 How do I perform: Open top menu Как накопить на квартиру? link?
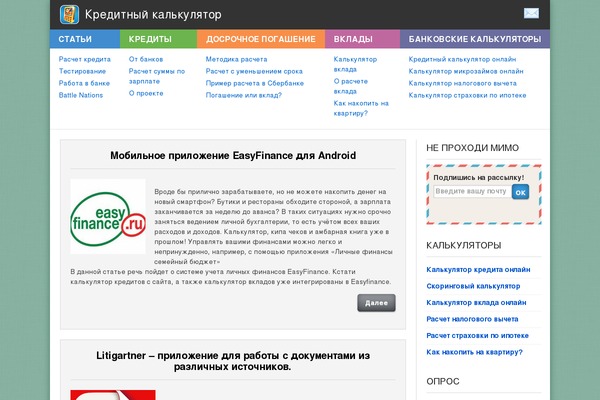pyautogui.click(x=361, y=108)
